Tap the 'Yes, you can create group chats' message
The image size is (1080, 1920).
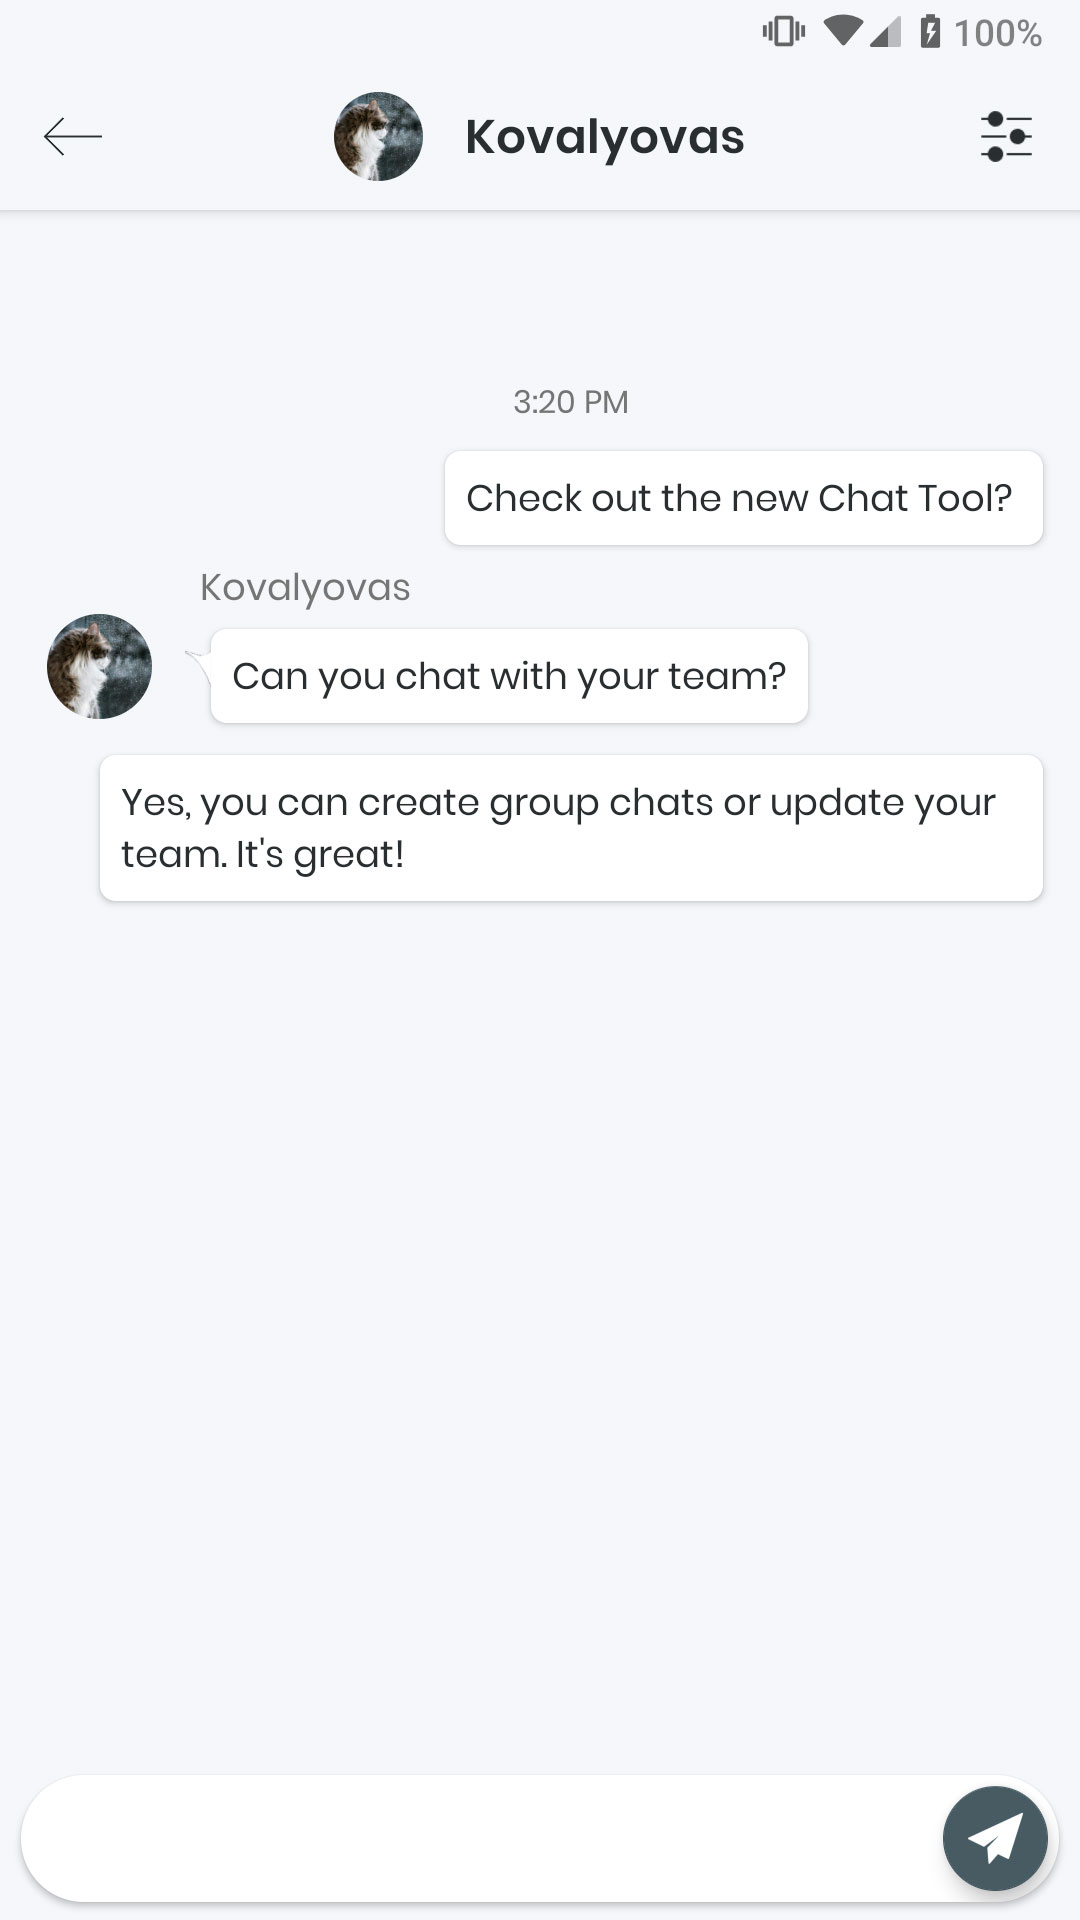(571, 828)
